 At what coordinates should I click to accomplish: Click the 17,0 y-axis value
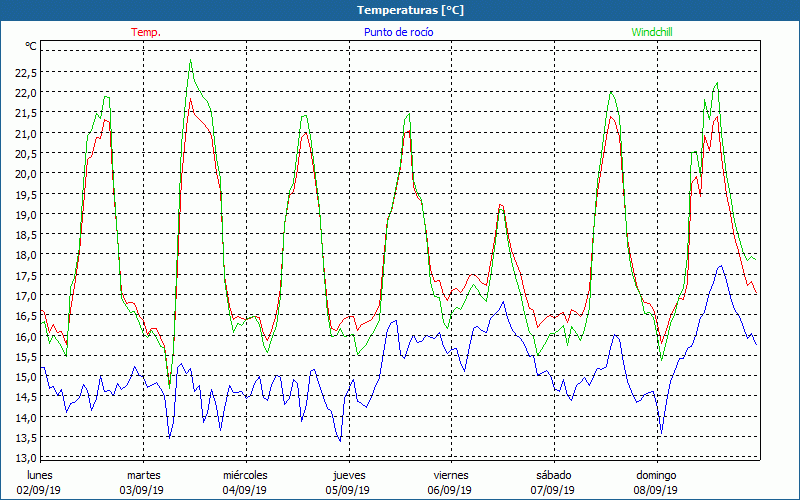pos(26,296)
